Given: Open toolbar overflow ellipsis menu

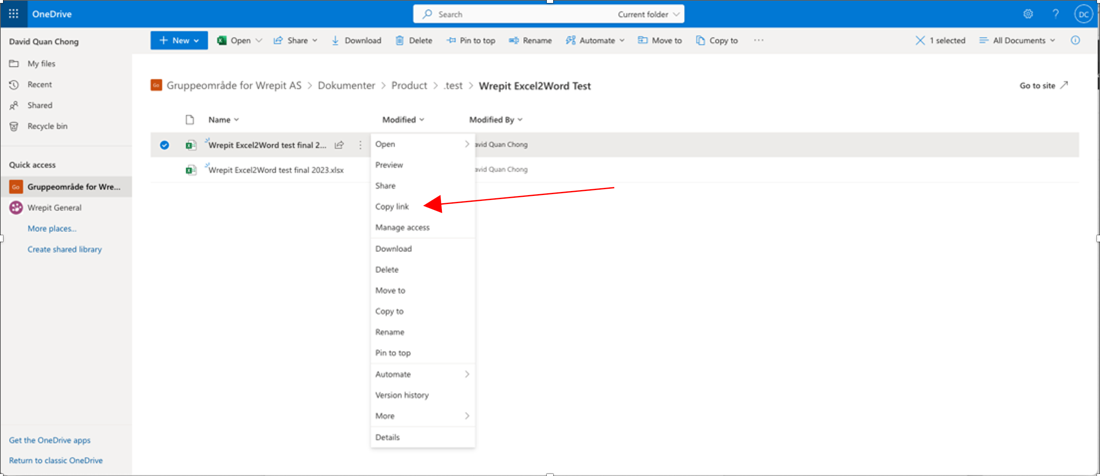Looking at the screenshot, I should 758,41.
